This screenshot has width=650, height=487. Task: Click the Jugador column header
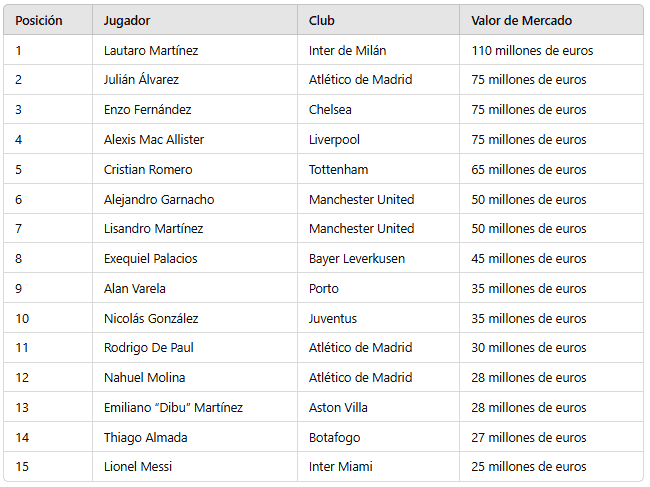127,21
